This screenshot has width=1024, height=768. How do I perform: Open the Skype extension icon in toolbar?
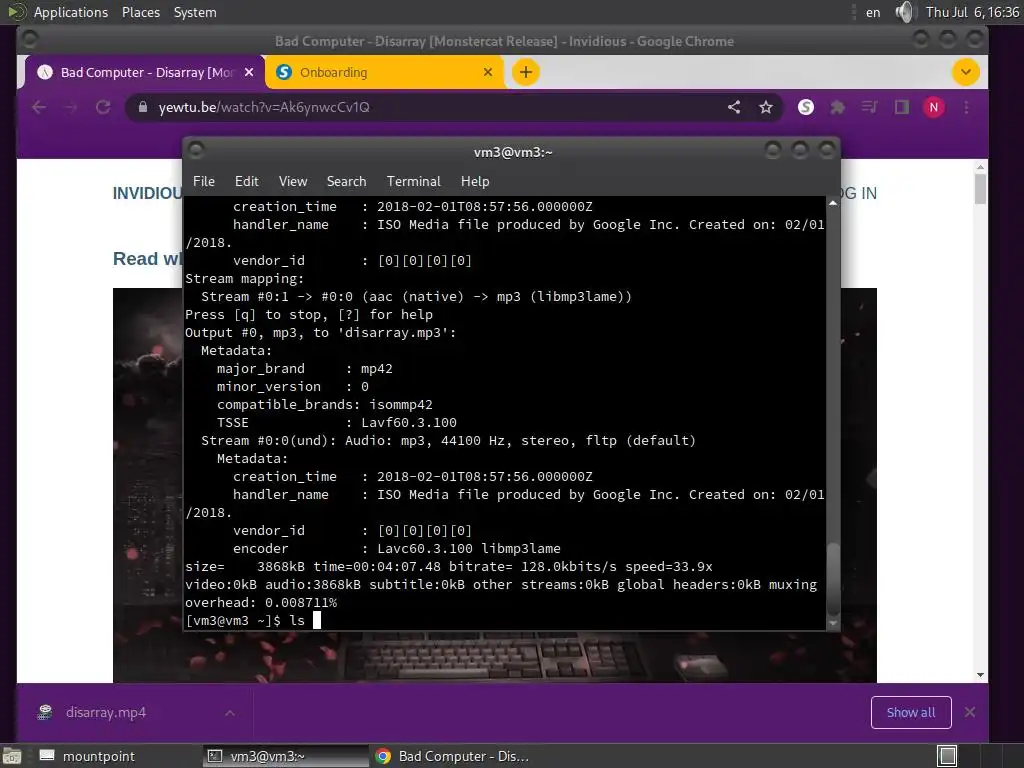806,107
